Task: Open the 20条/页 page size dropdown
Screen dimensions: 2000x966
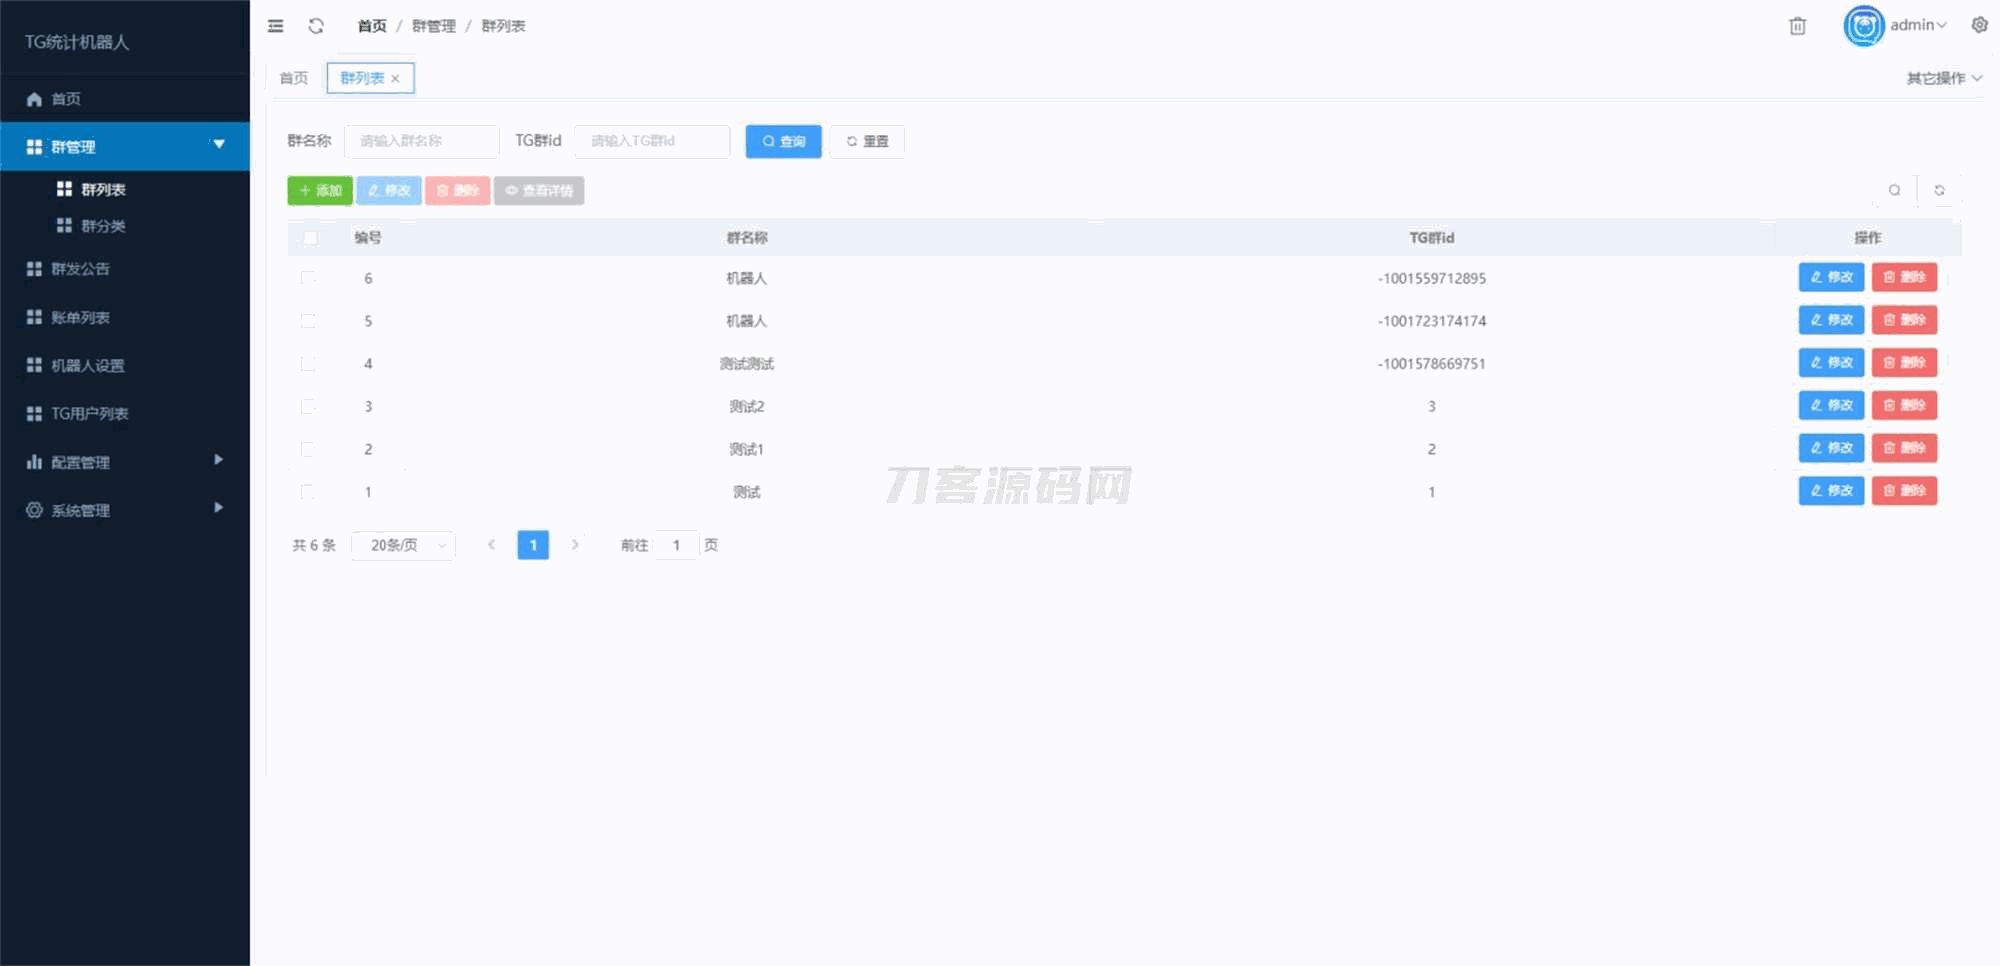Action: point(403,545)
